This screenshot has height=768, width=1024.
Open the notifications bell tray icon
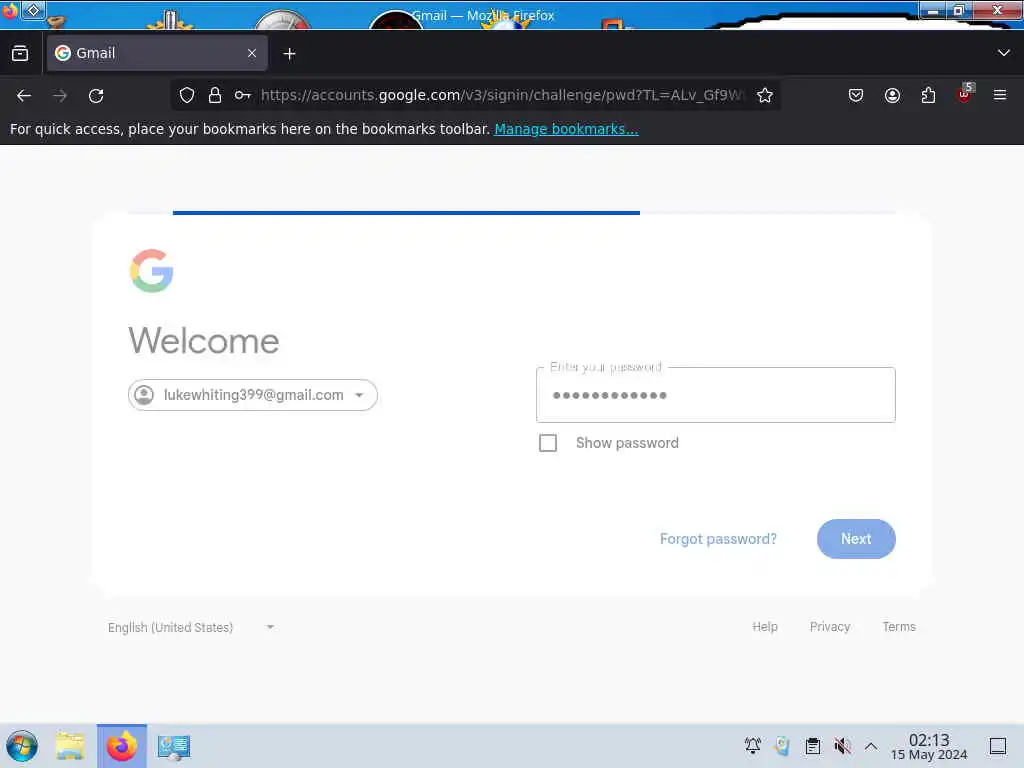pyautogui.click(x=752, y=746)
